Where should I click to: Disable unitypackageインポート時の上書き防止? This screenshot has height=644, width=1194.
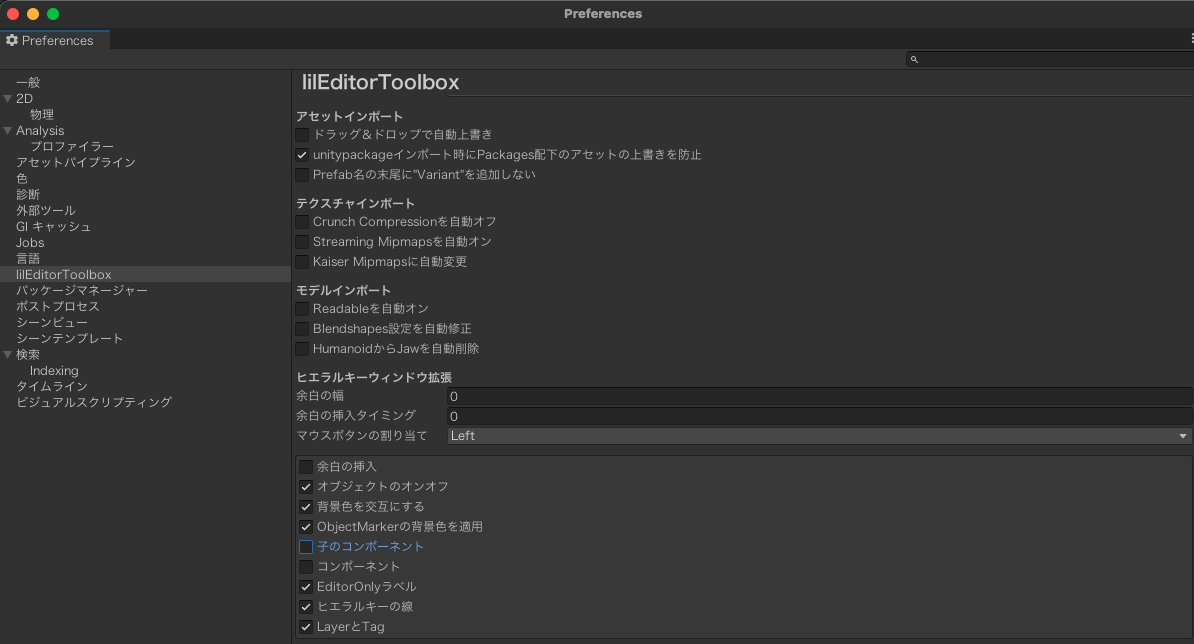click(302, 155)
